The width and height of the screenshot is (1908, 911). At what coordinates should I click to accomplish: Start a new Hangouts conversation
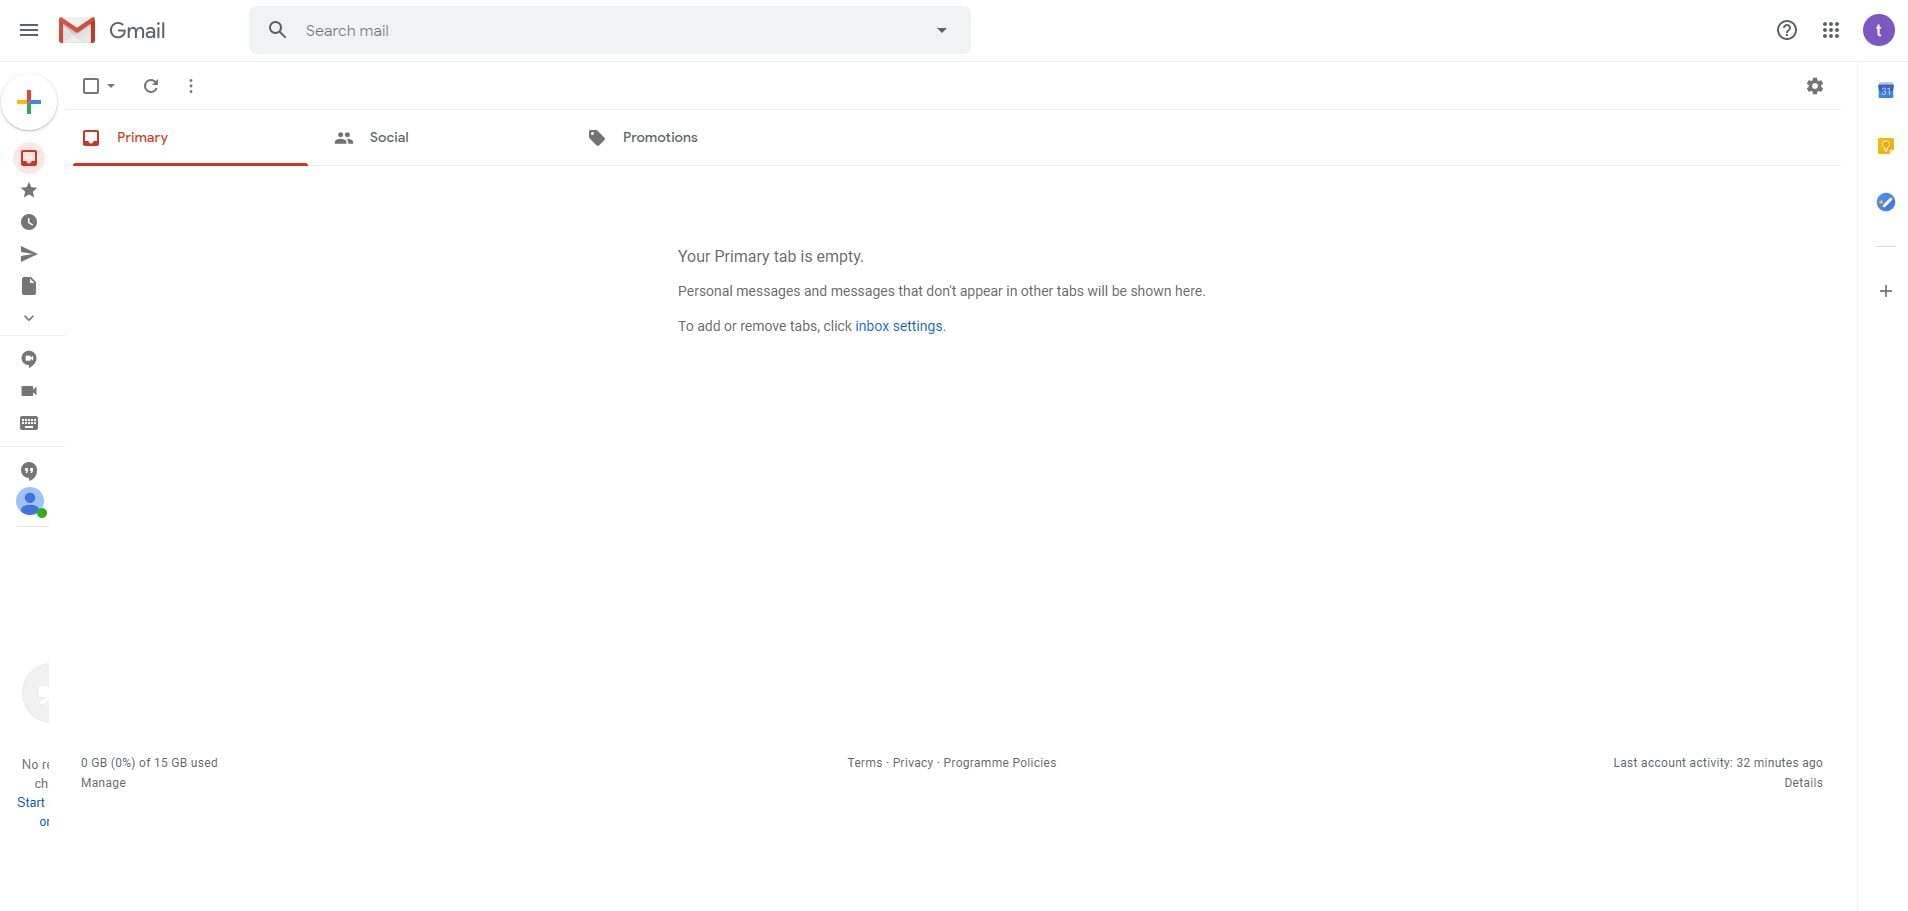29,358
